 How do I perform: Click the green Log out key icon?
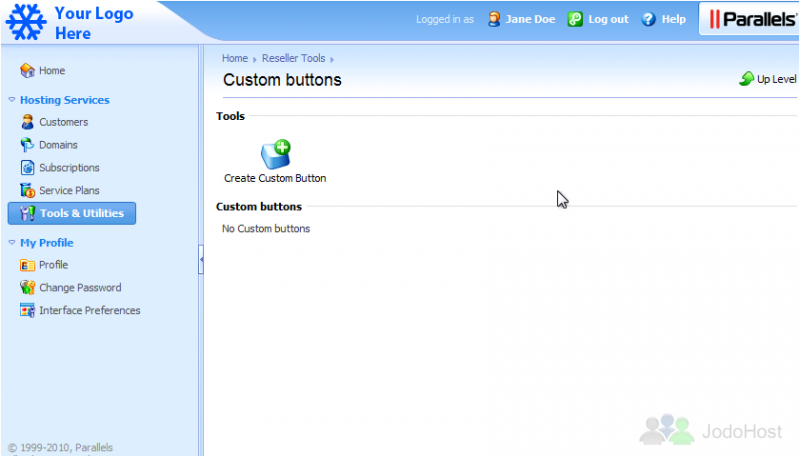click(575, 19)
